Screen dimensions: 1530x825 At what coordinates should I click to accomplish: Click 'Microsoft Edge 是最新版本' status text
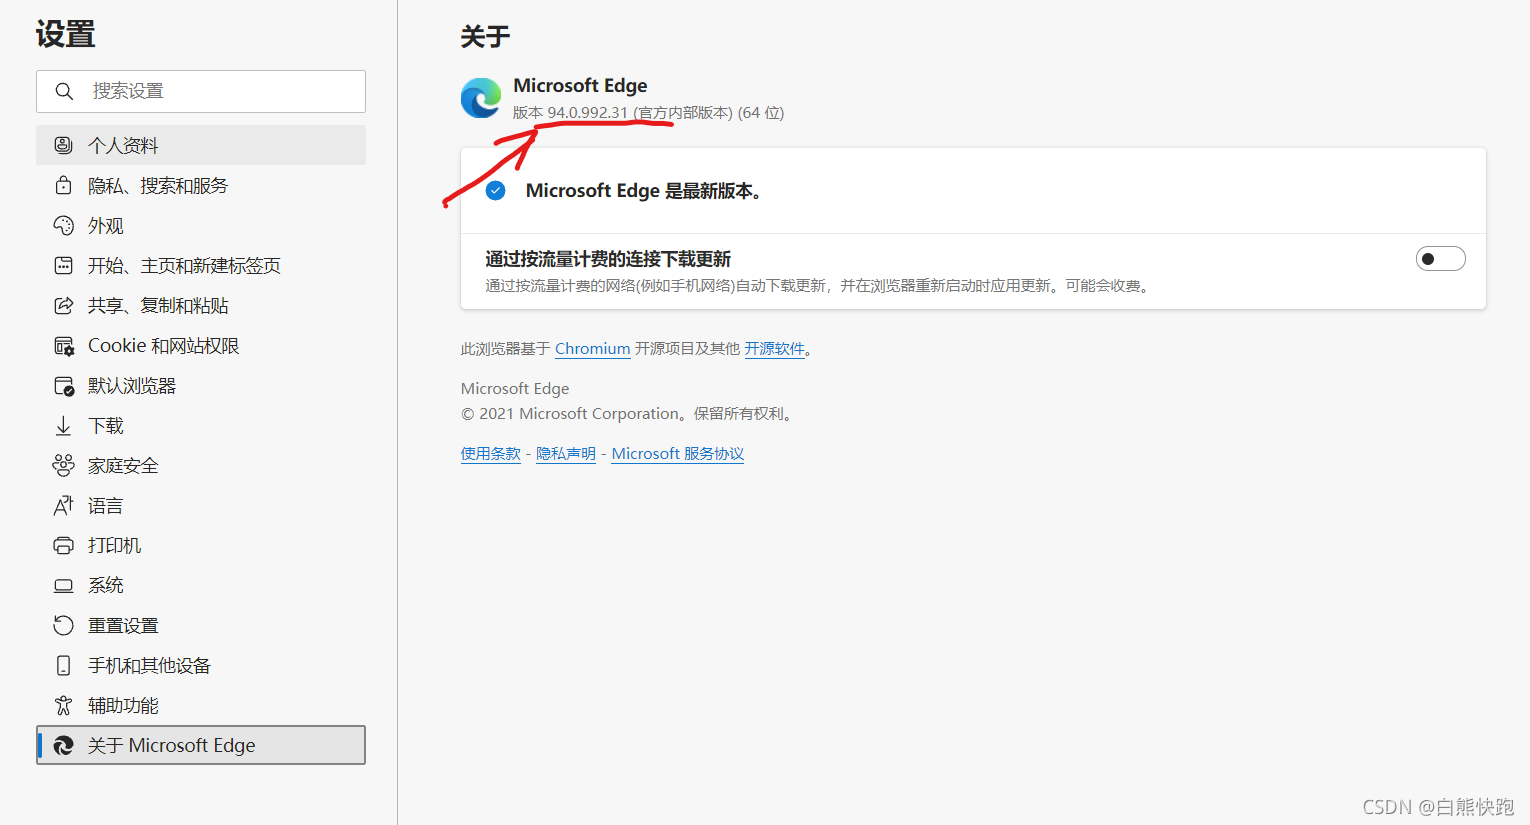click(x=645, y=190)
